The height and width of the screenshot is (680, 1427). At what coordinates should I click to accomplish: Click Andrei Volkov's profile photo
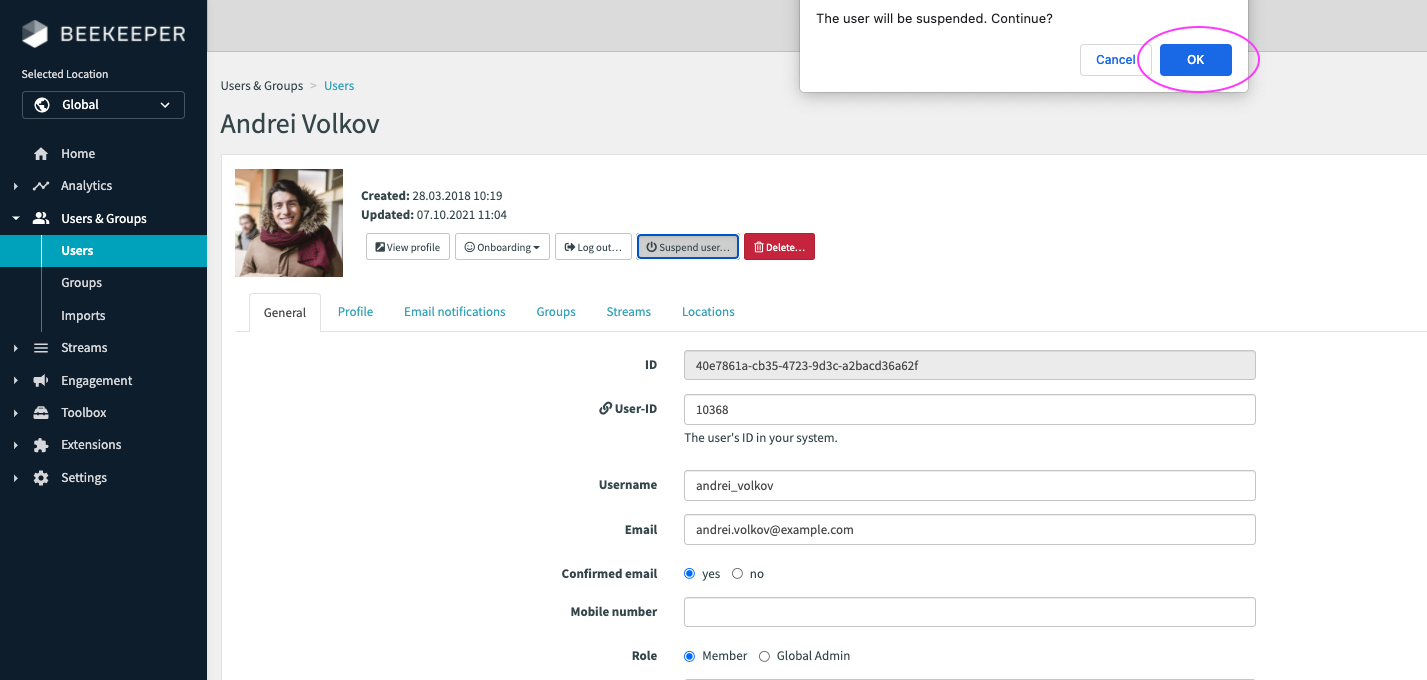click(x=288, y=223)
